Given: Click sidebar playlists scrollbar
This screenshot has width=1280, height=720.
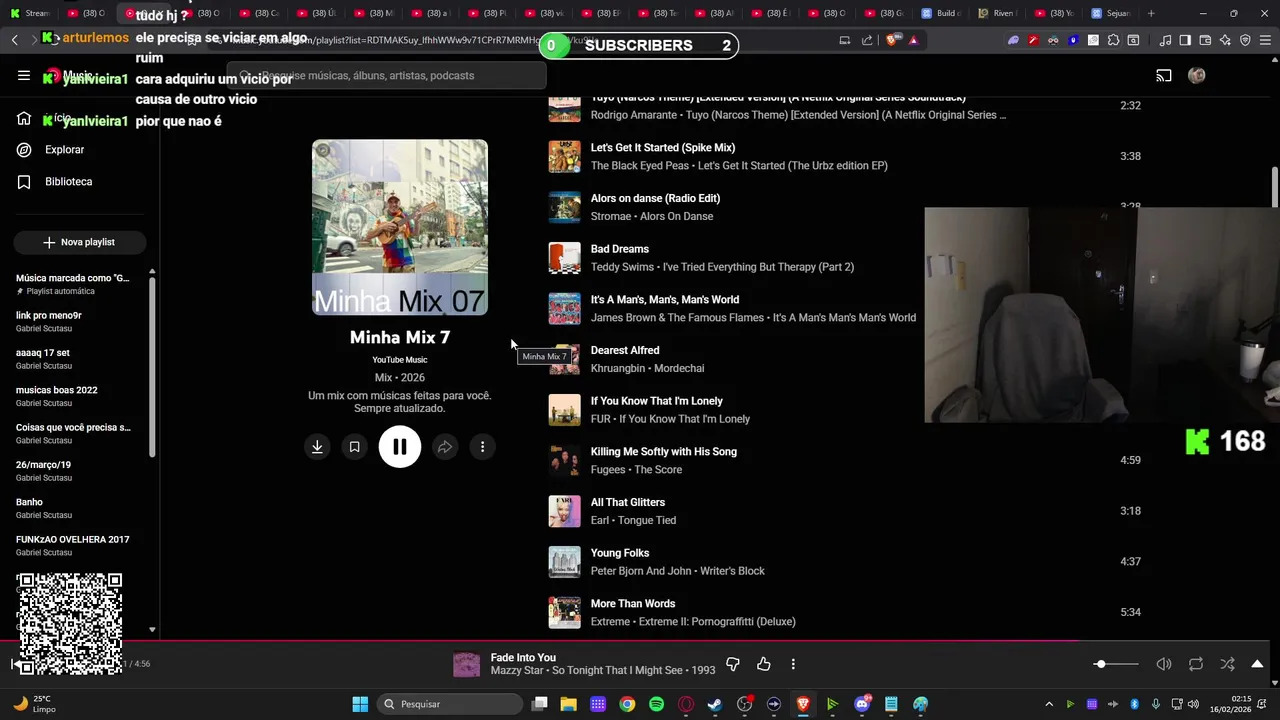Looking at the screenshot, I should click(152, 365).
